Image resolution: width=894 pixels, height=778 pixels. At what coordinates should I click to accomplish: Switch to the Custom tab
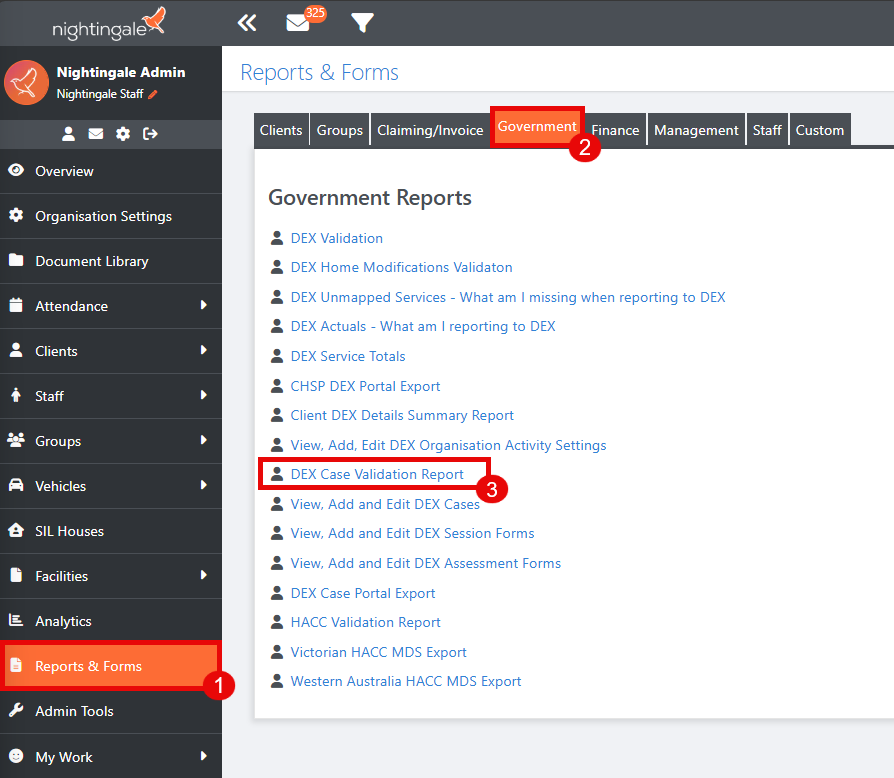[820, 130]
